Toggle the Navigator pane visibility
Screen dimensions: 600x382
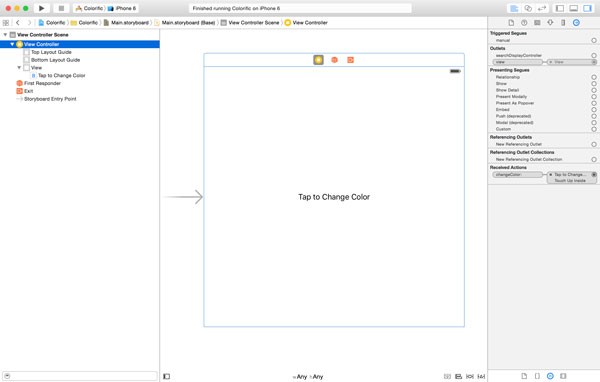click(x=559, y=8)
